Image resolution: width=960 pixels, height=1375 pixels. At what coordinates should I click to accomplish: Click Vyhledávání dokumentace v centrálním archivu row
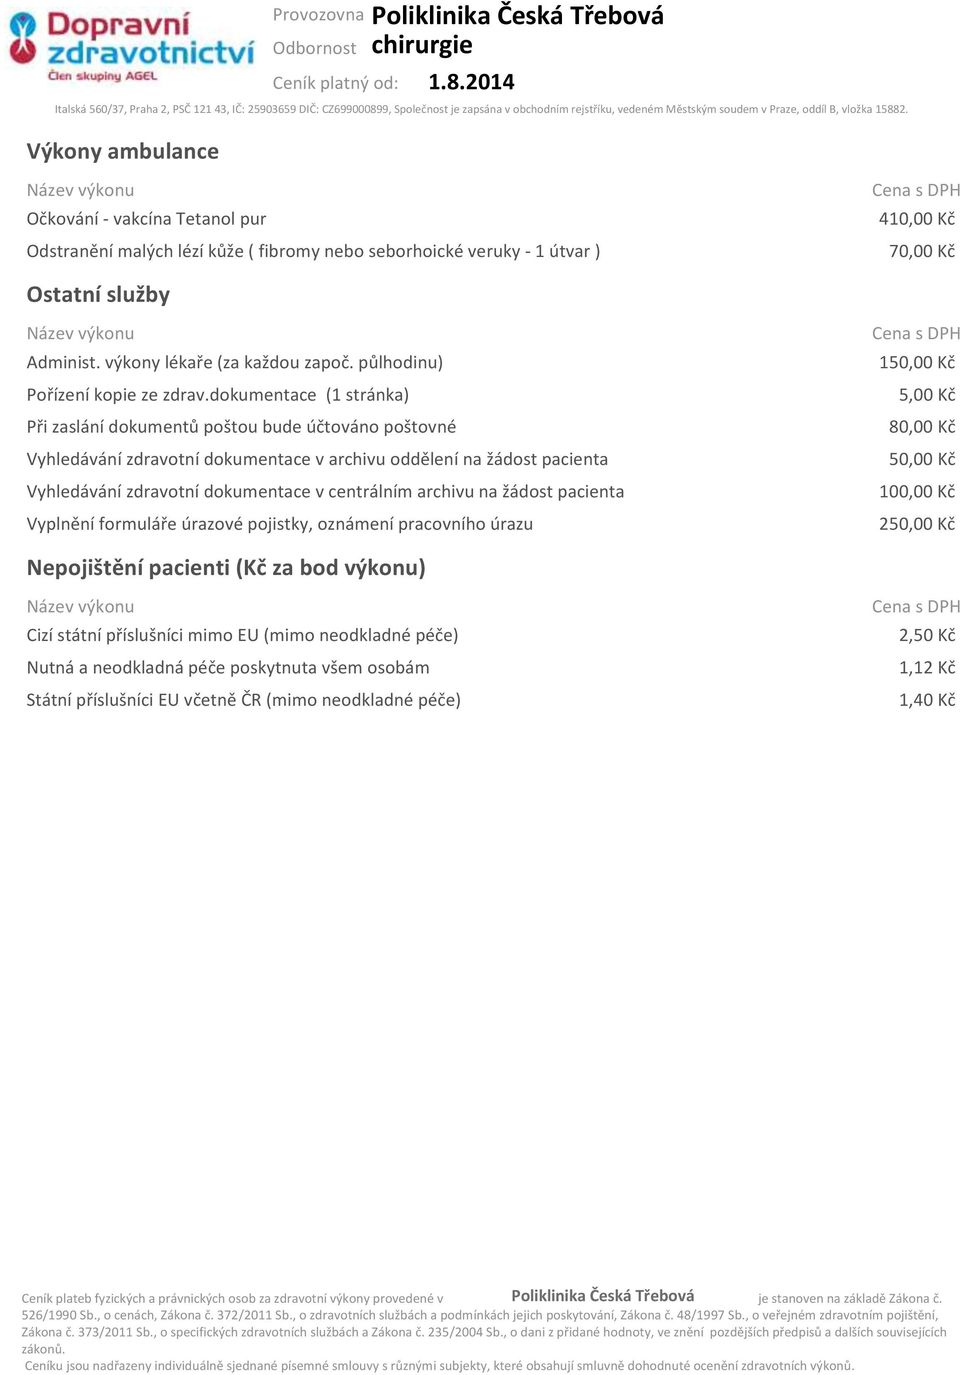491,492
